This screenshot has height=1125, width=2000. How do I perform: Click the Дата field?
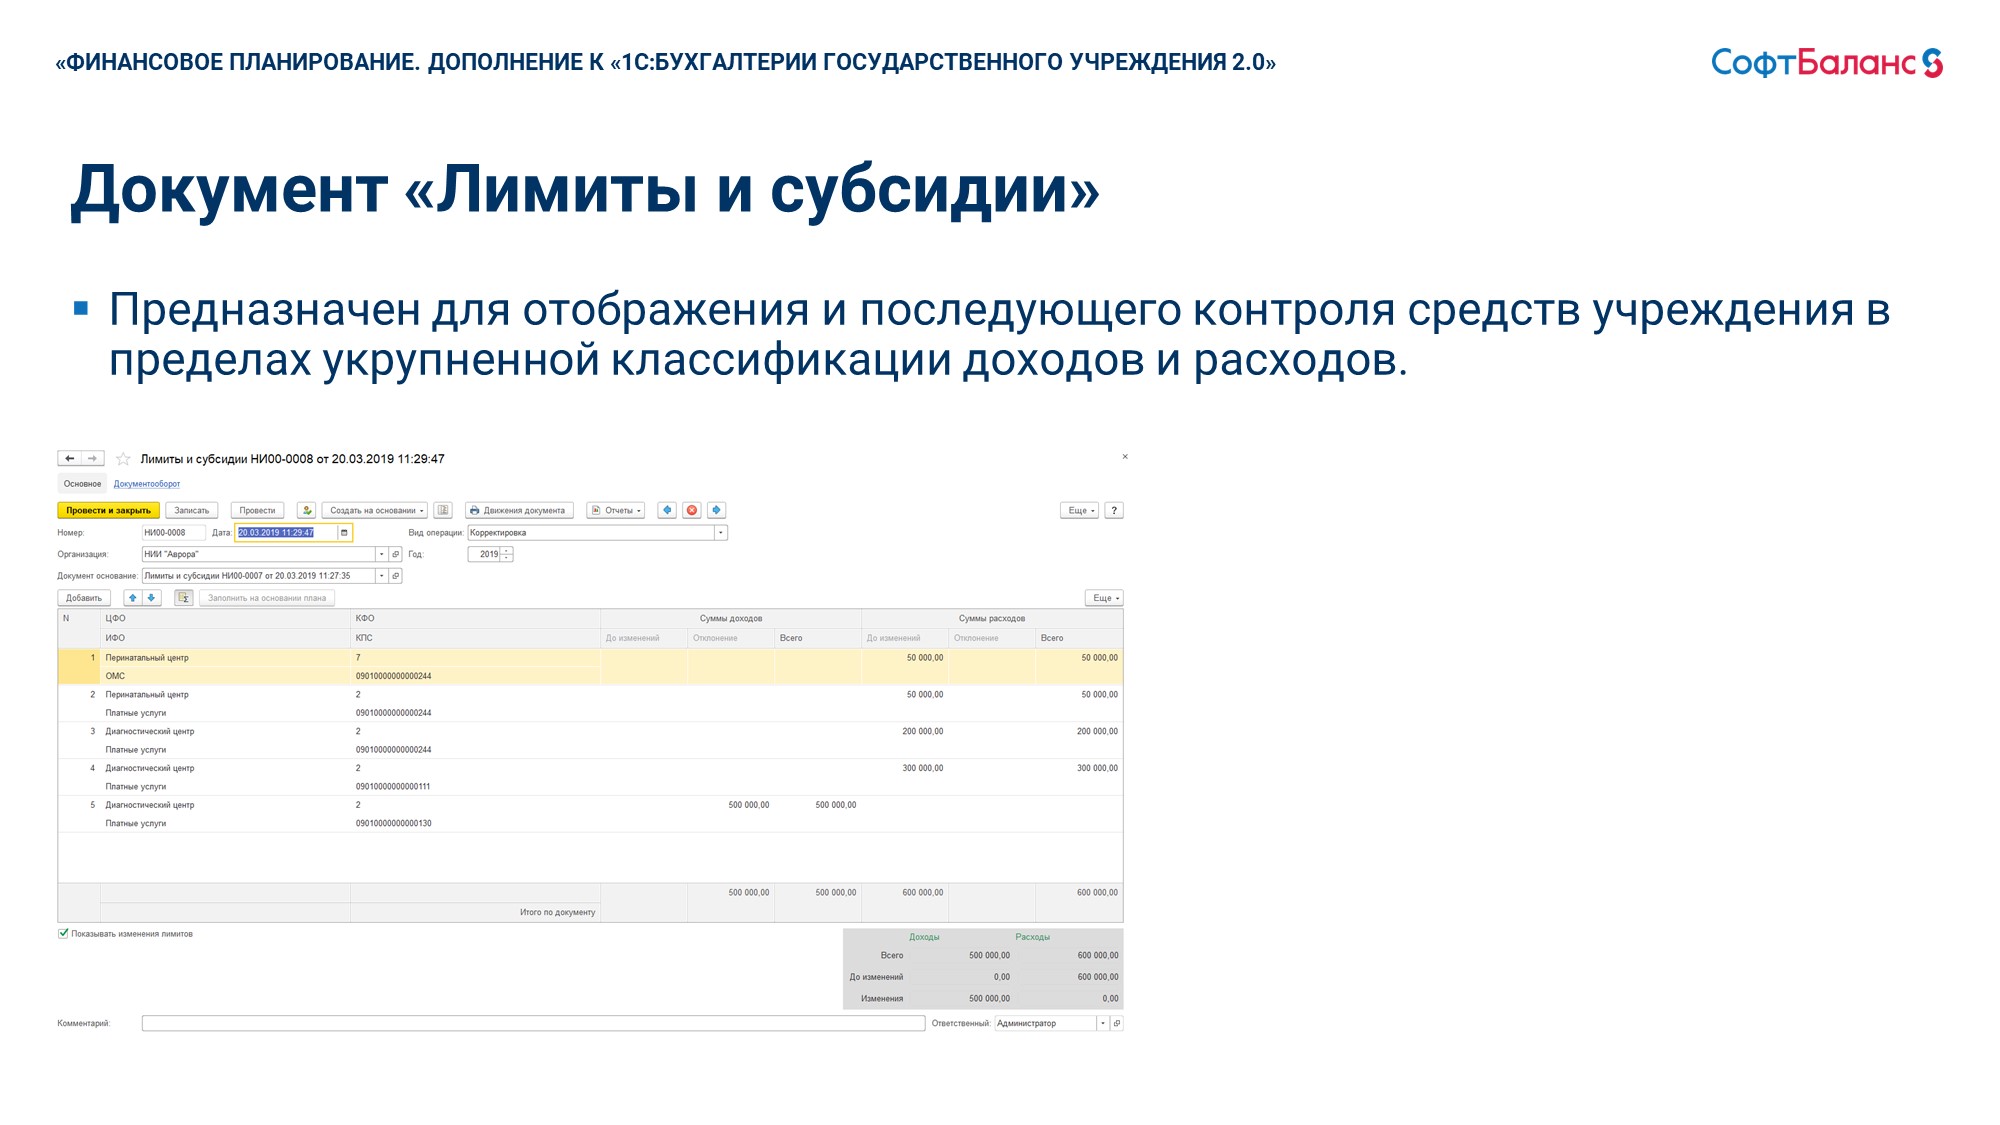[285, 533]
